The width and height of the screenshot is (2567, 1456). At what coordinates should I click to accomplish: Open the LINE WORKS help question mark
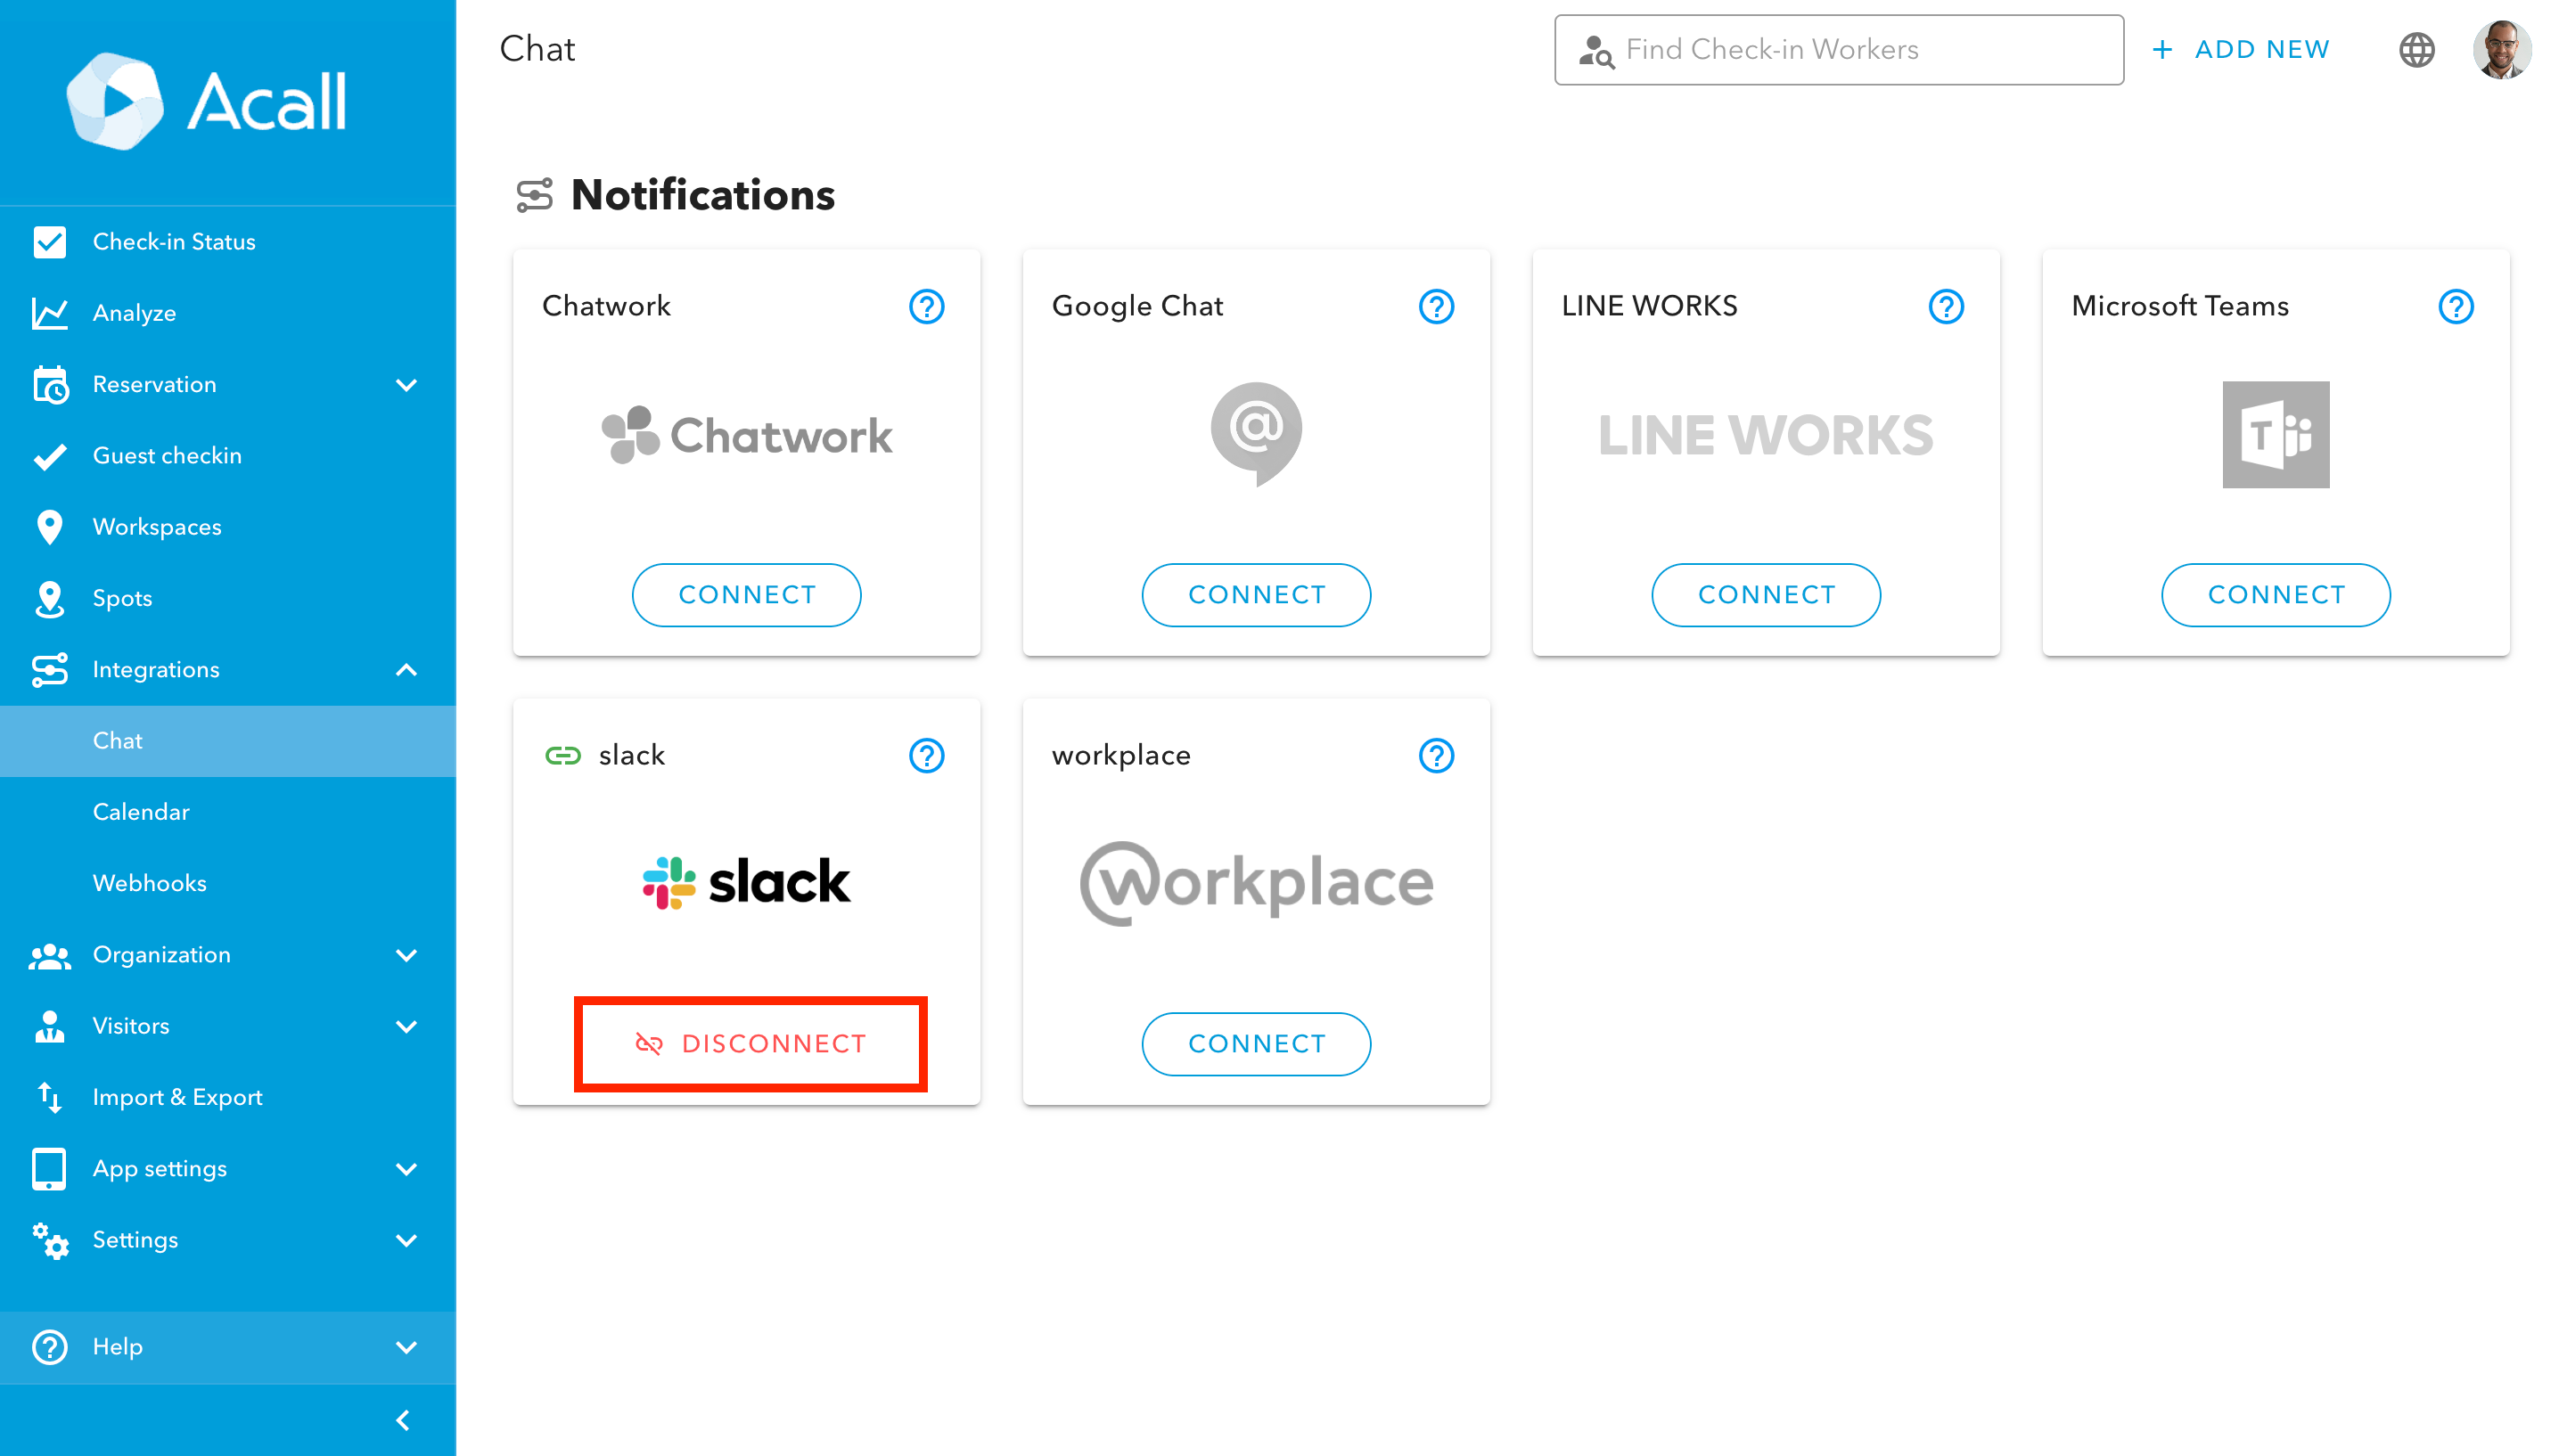pyautogui.click(x=1945, y=306)
